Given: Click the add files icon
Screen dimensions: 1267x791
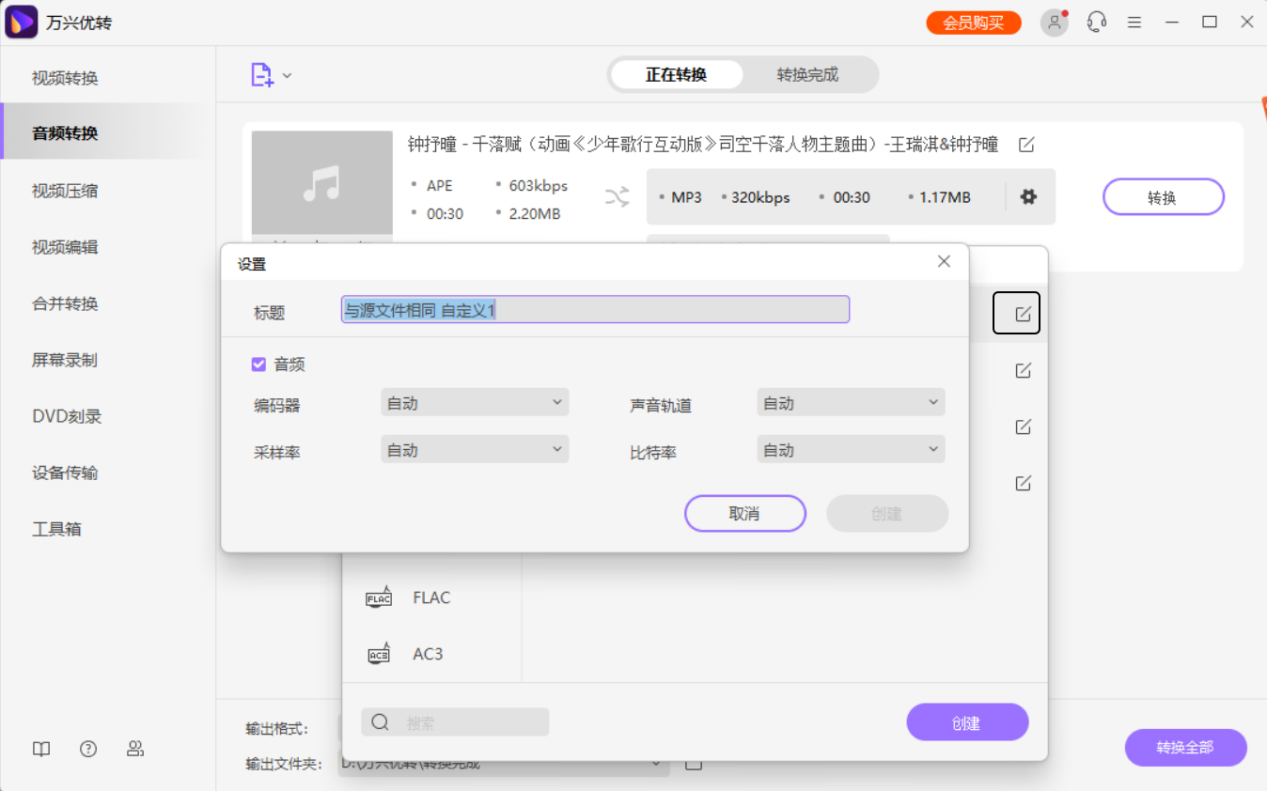Looking at the screenshot, I should click(263, 74).
